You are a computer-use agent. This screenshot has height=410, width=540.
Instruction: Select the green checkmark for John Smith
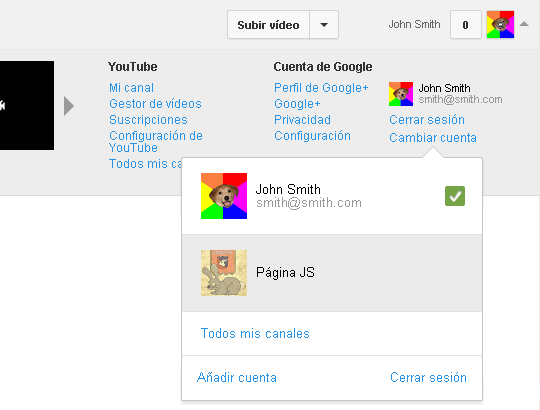455,196
